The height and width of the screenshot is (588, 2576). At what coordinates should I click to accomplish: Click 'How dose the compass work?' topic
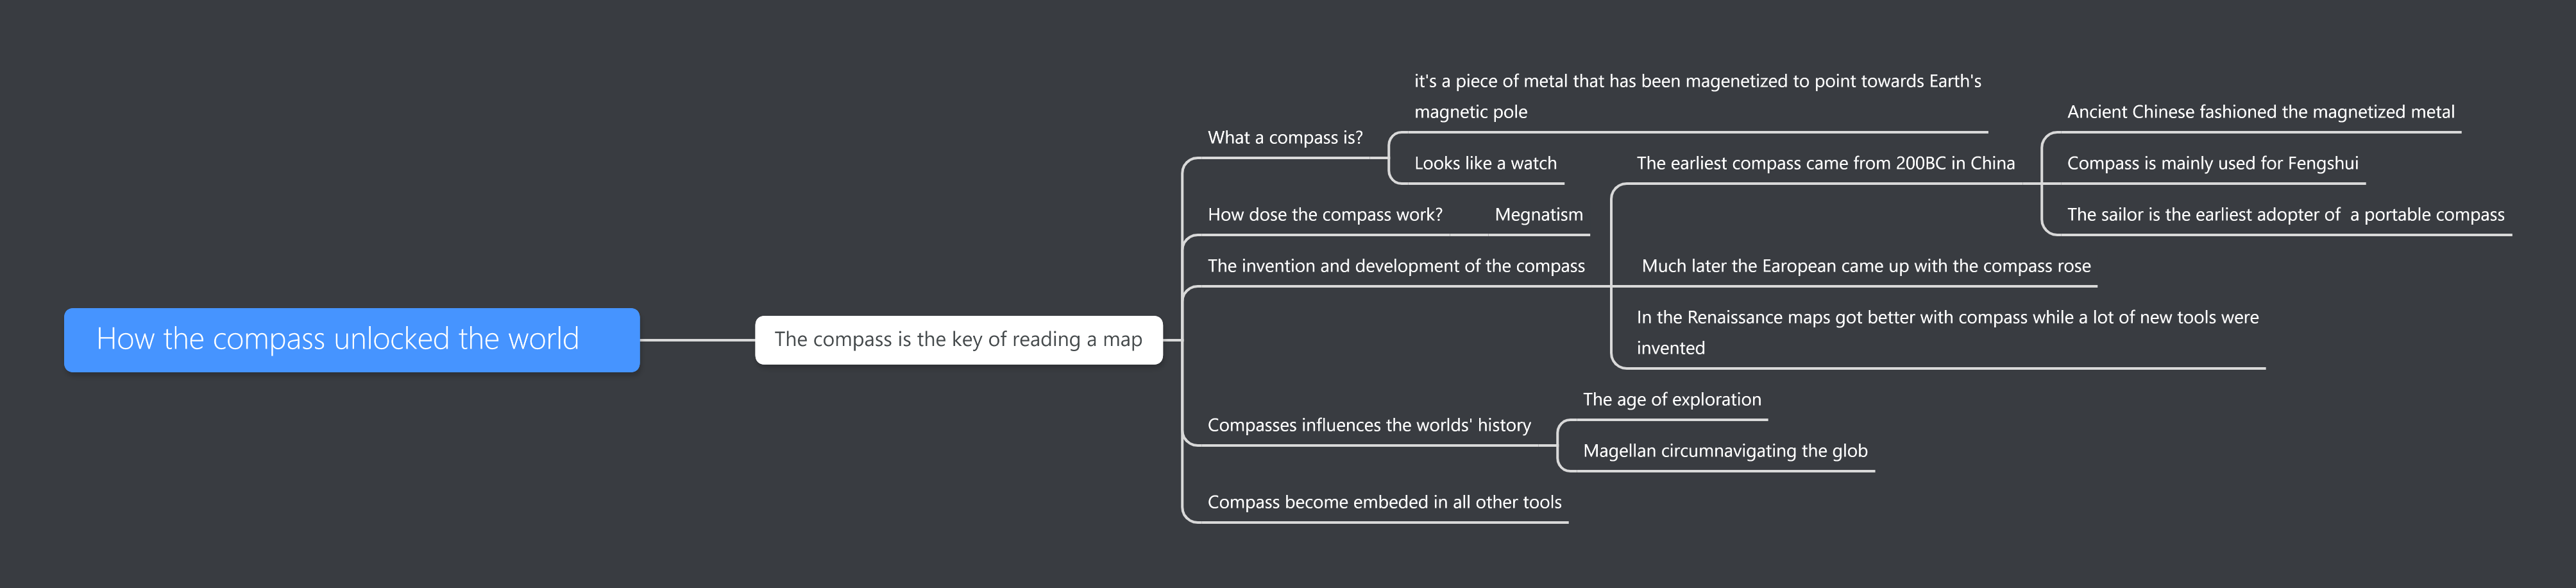coord(1324,215)
